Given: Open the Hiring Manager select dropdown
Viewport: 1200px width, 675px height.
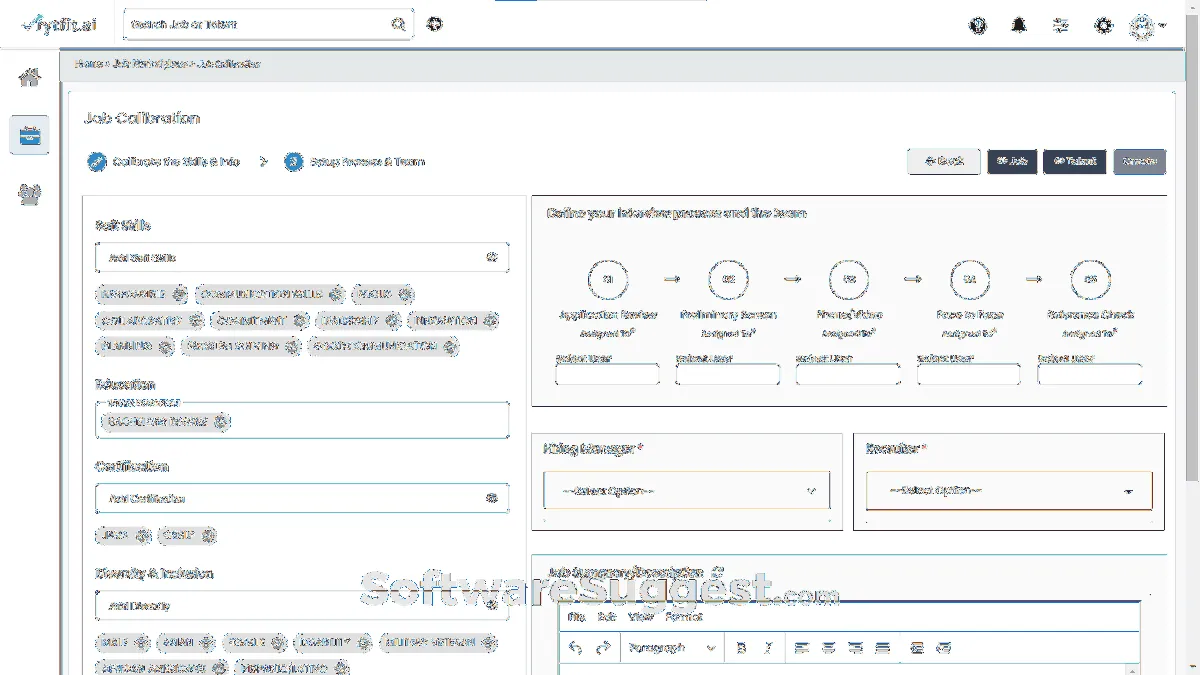Looking at the screenshot, I should tap(687, 491).
